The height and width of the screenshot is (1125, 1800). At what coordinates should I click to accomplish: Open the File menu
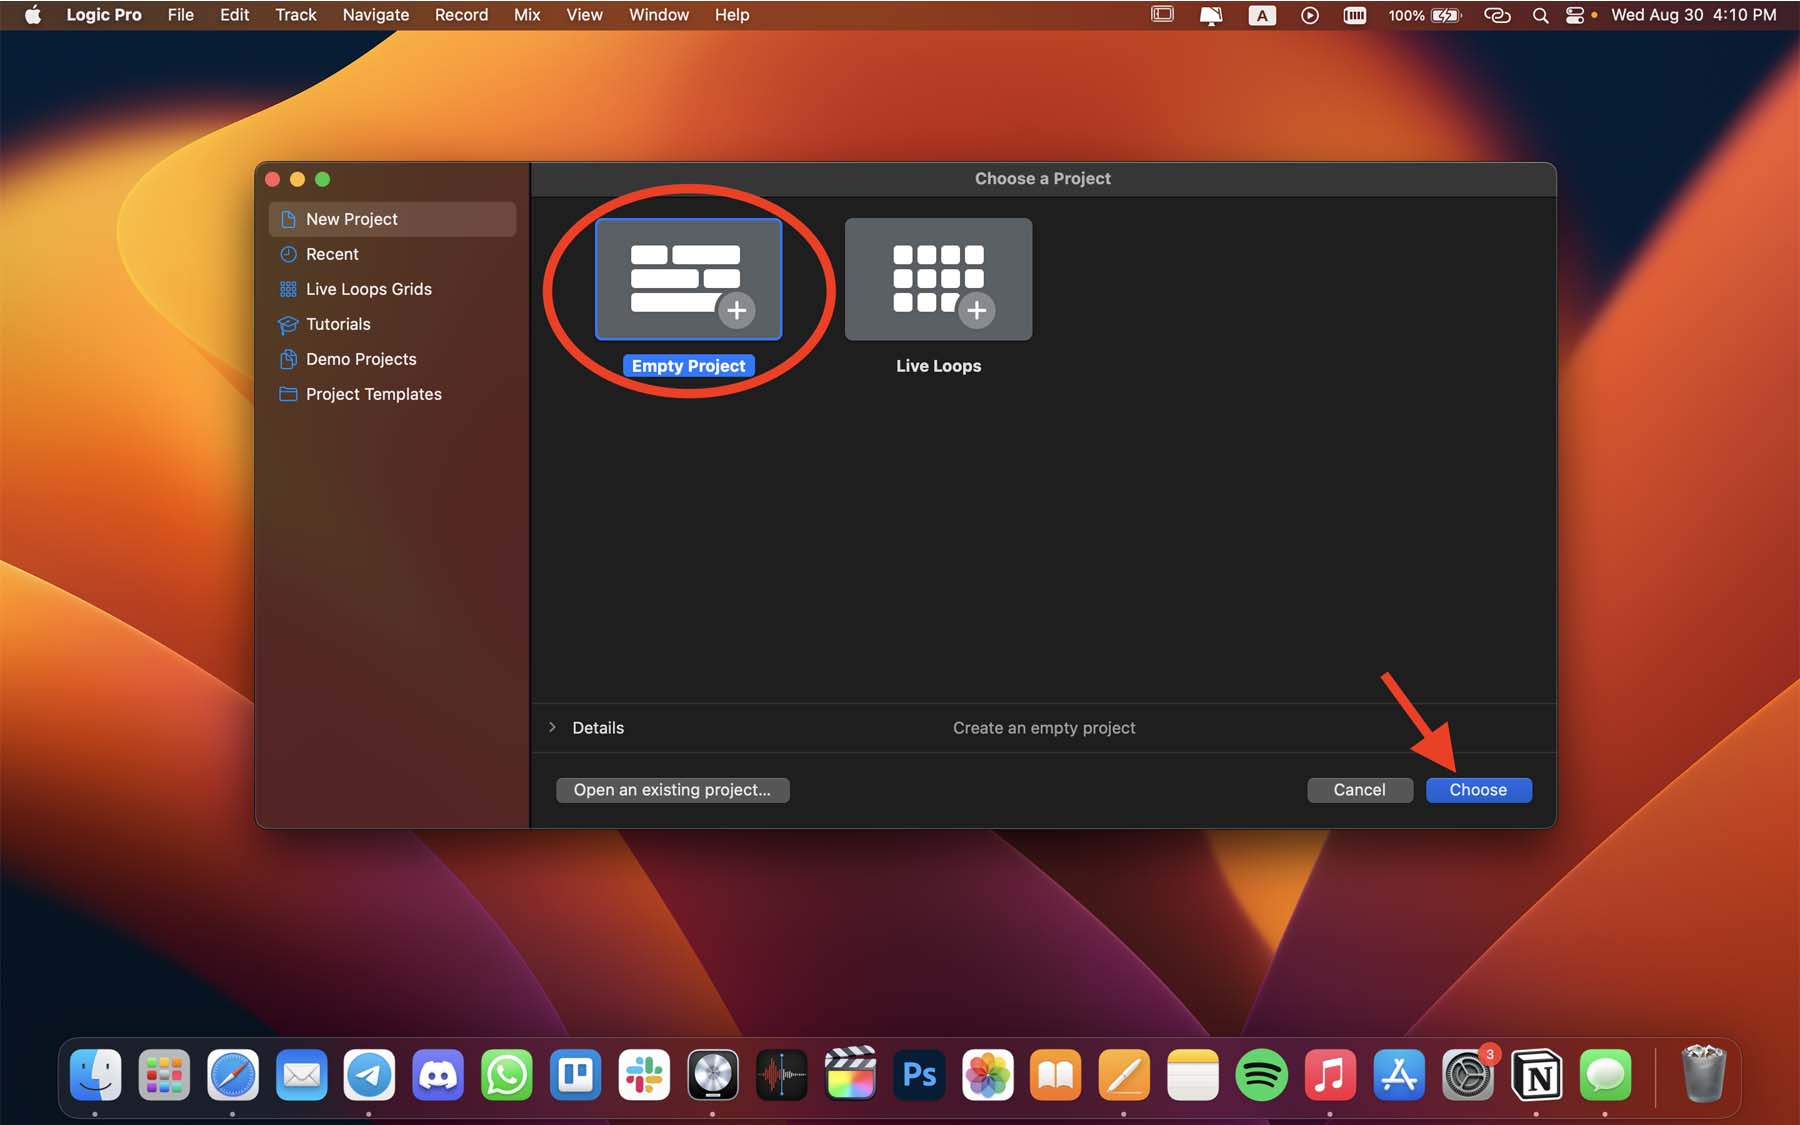[181, 15]
